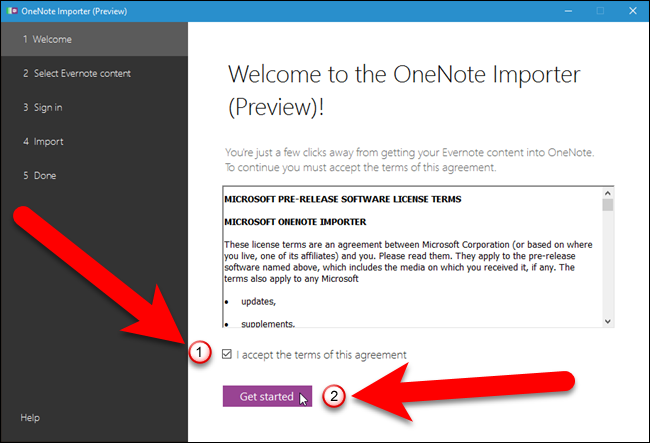Click the window title bar text
The image size is (650, 443).
tap(74, 11)
